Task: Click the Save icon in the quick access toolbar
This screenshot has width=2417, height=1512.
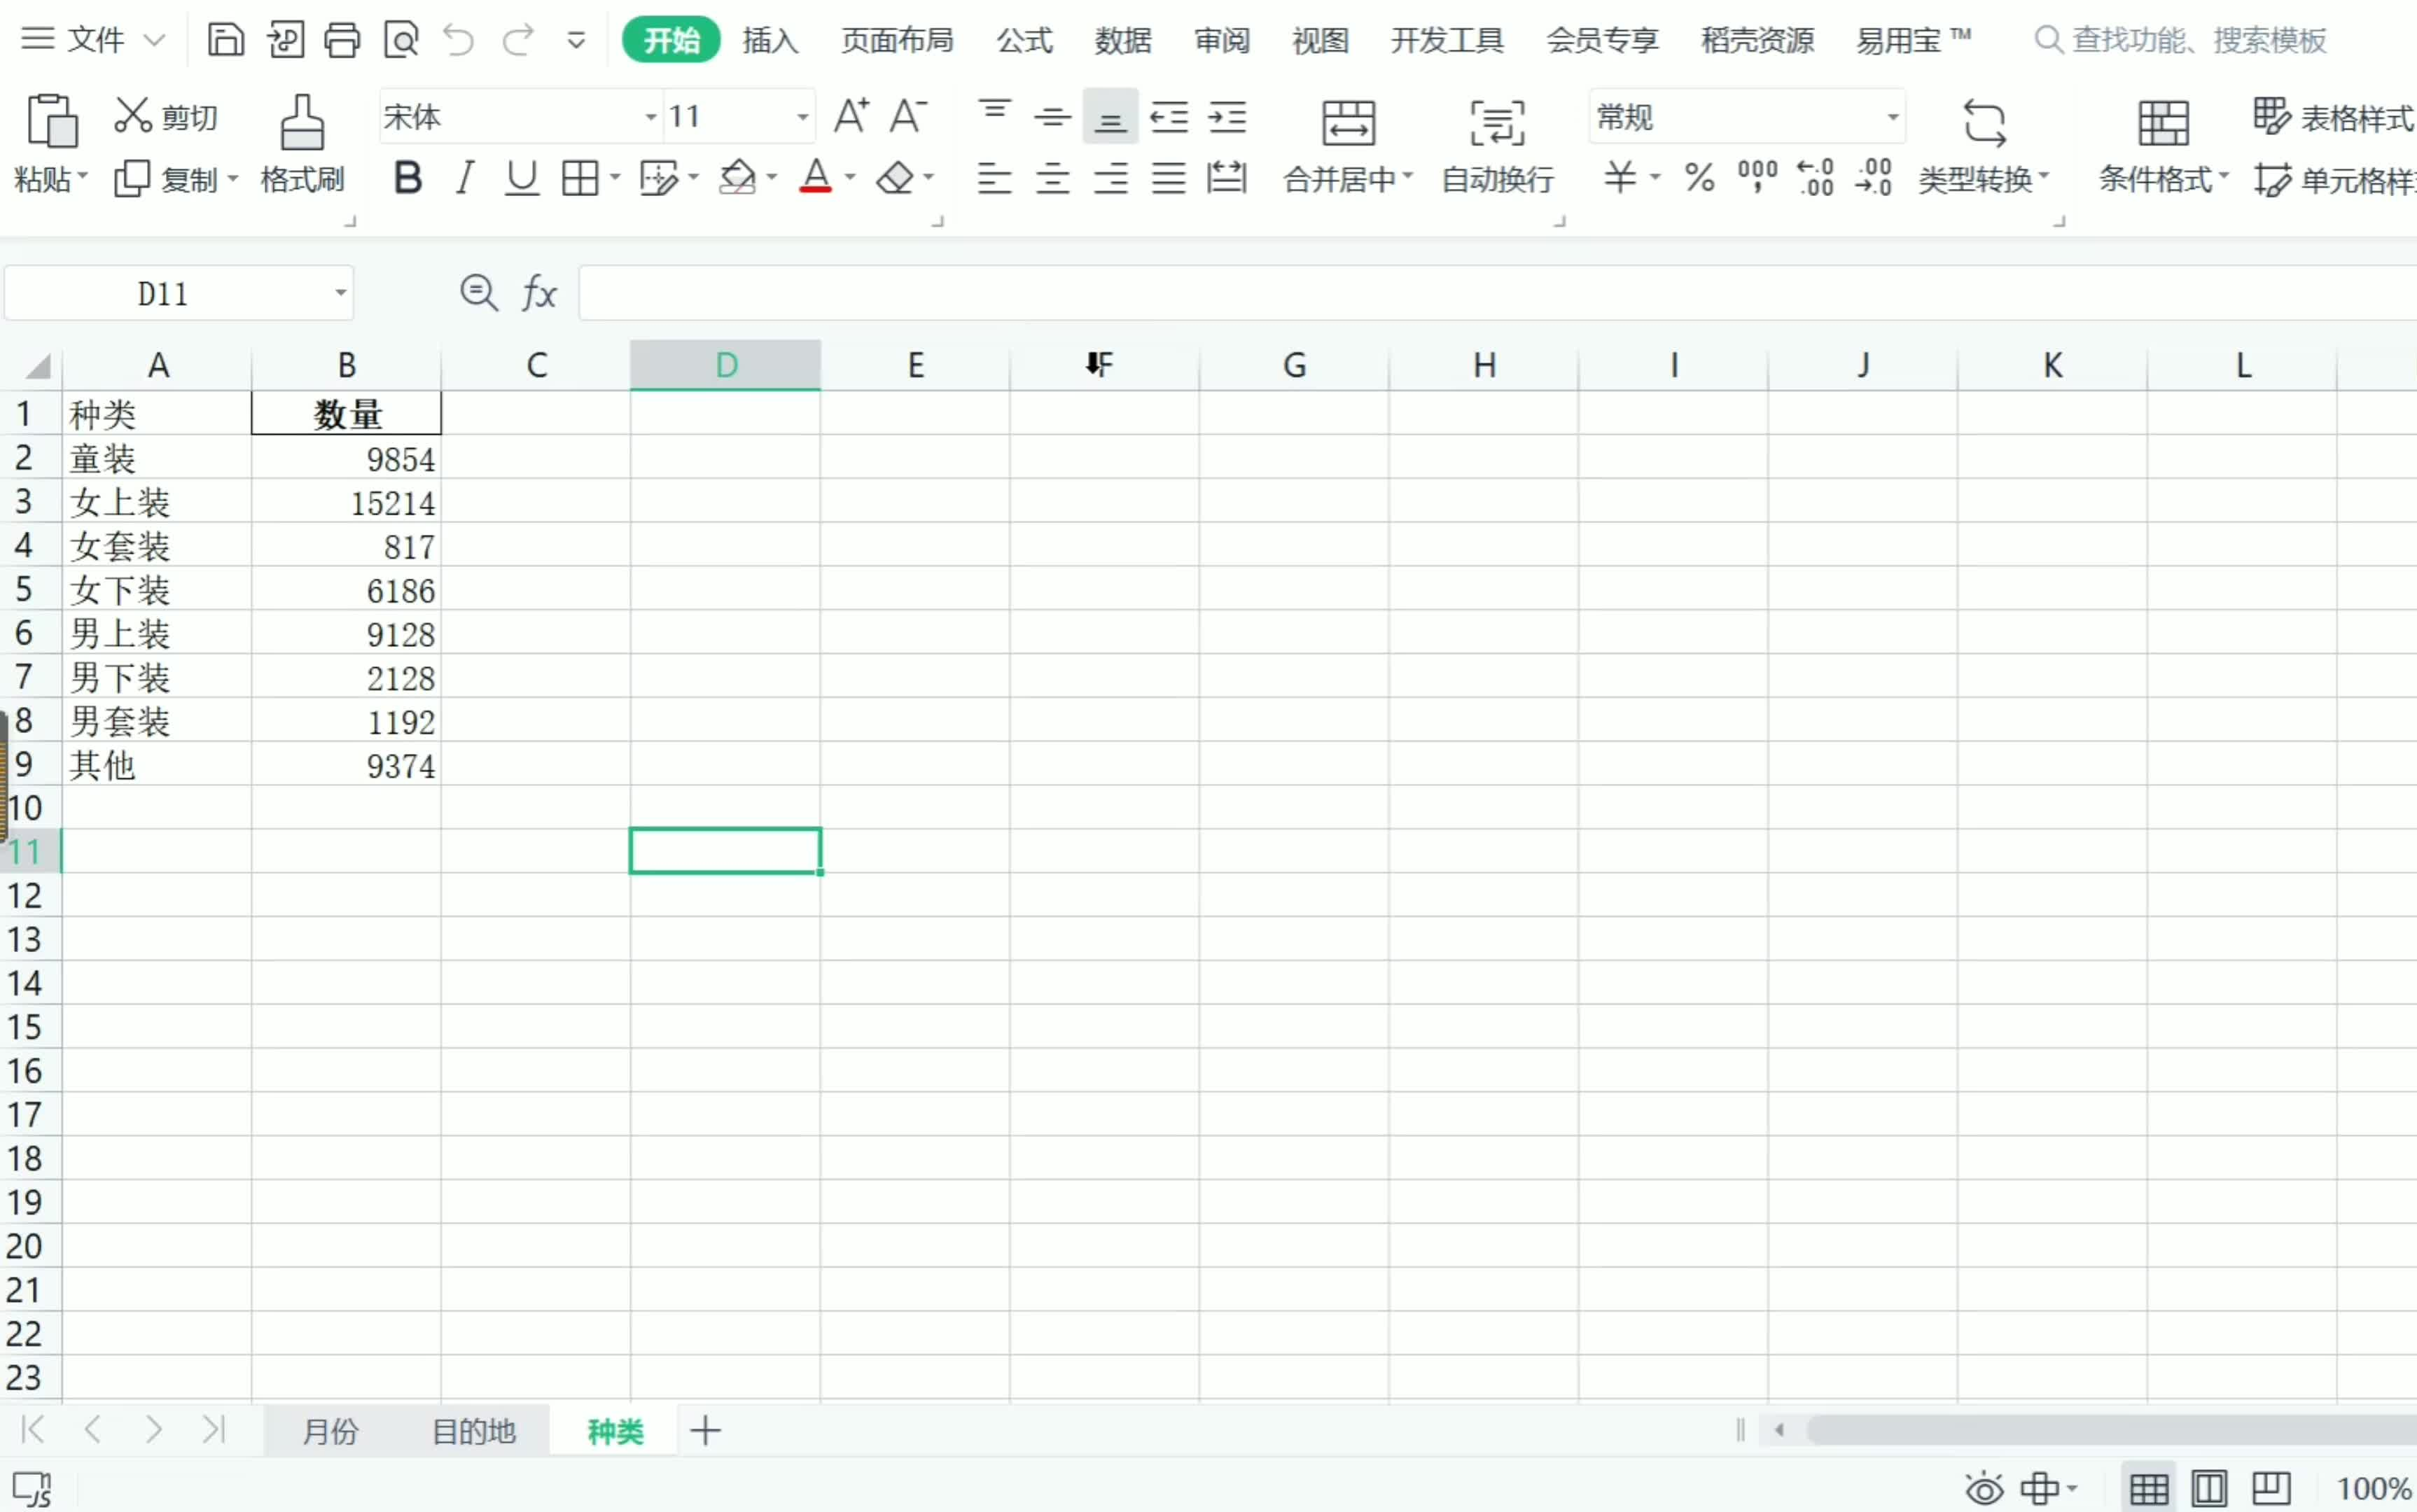Action: [225, 40]
